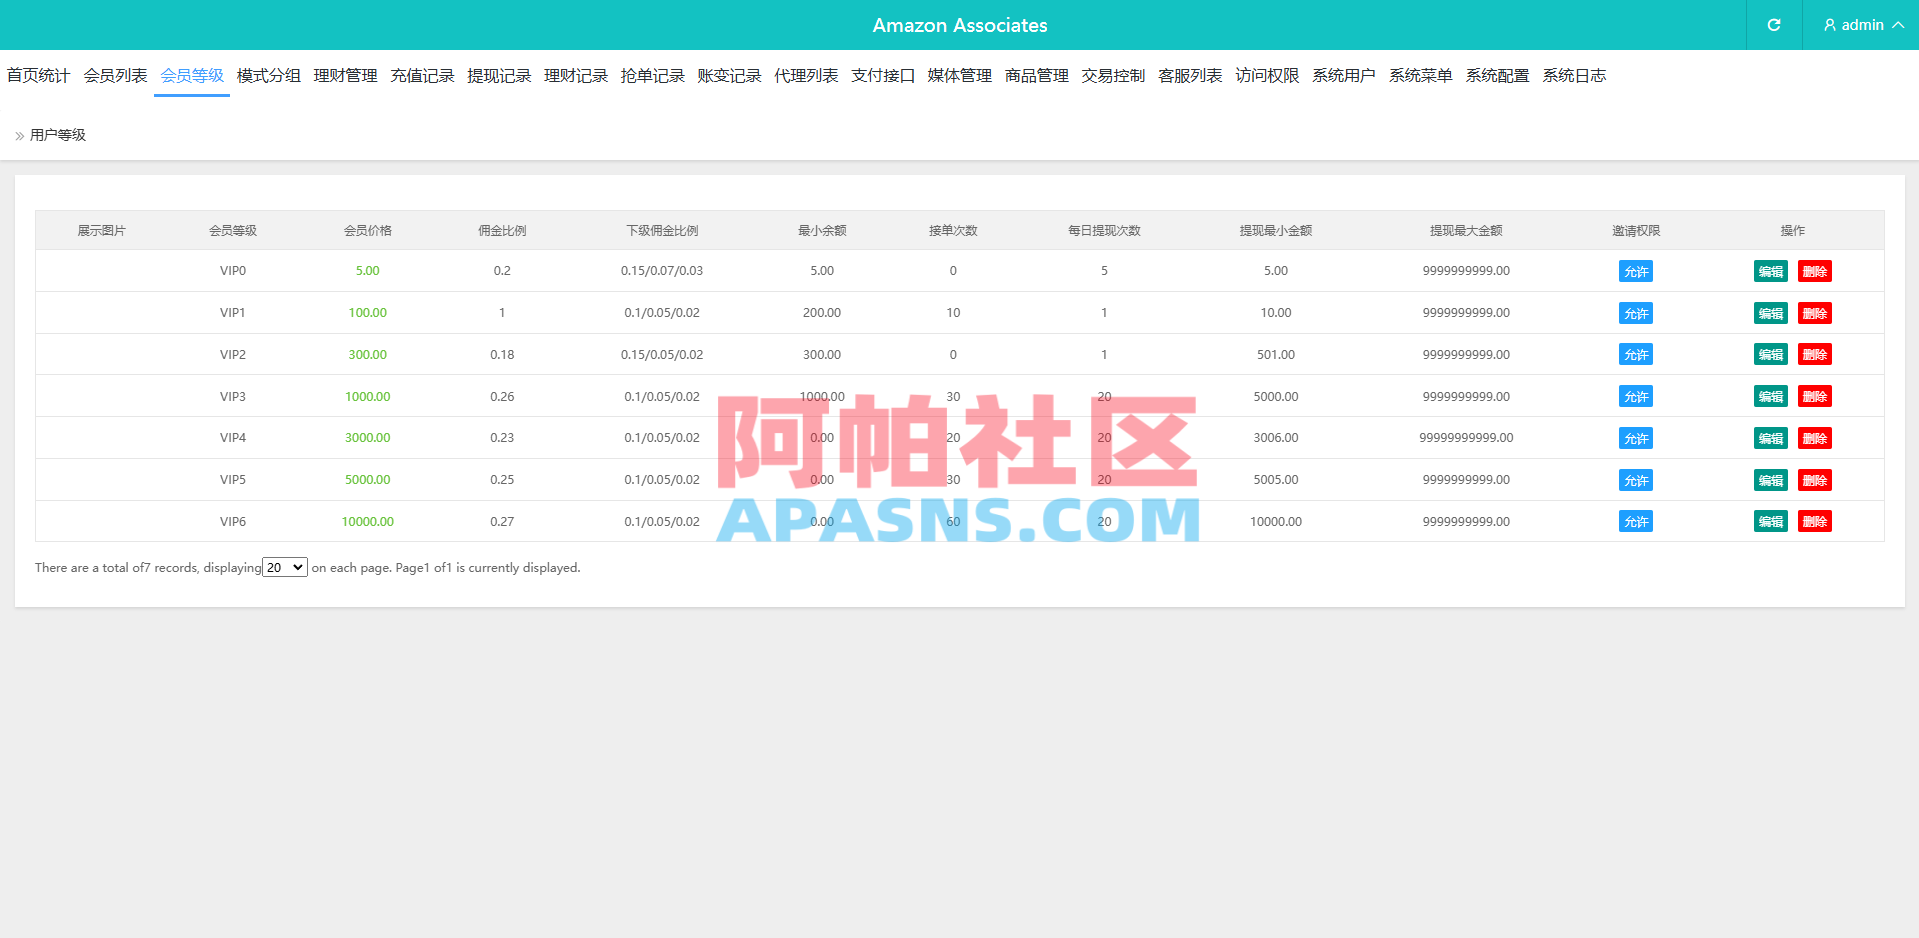Click 编辑 on the VIP5 row
1919x938 pixels.
click(1770, 479)
